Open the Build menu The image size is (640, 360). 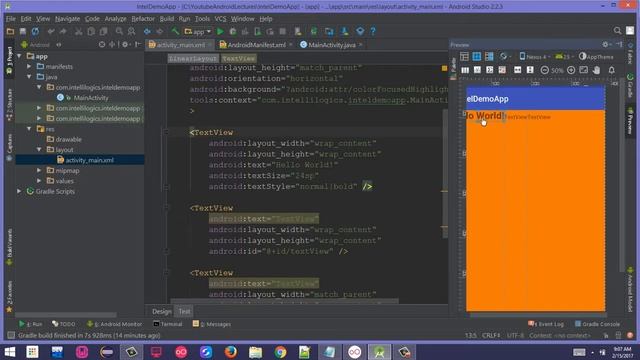[x=167, y=19]
